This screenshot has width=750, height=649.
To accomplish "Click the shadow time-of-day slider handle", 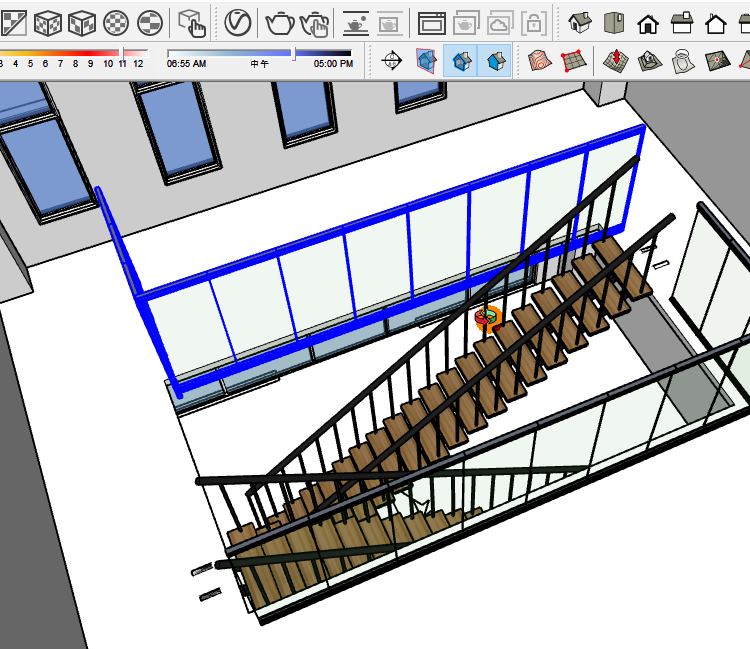I will [x=294, y=53].
